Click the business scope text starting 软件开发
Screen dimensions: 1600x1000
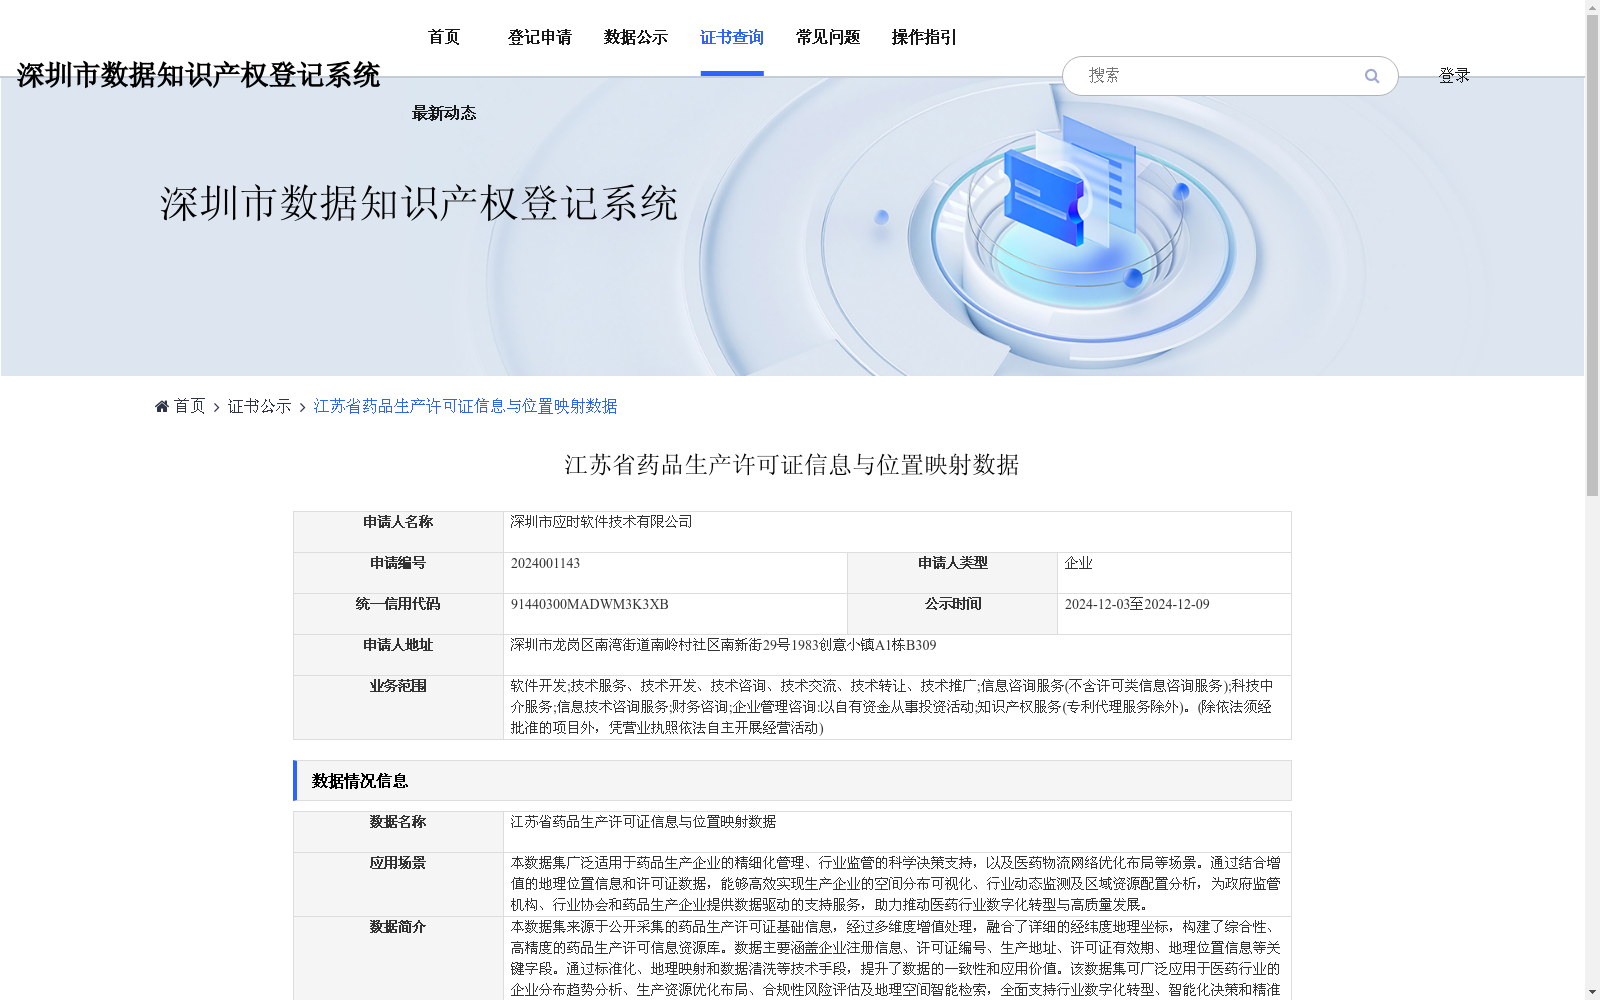(x=891, y=707)
